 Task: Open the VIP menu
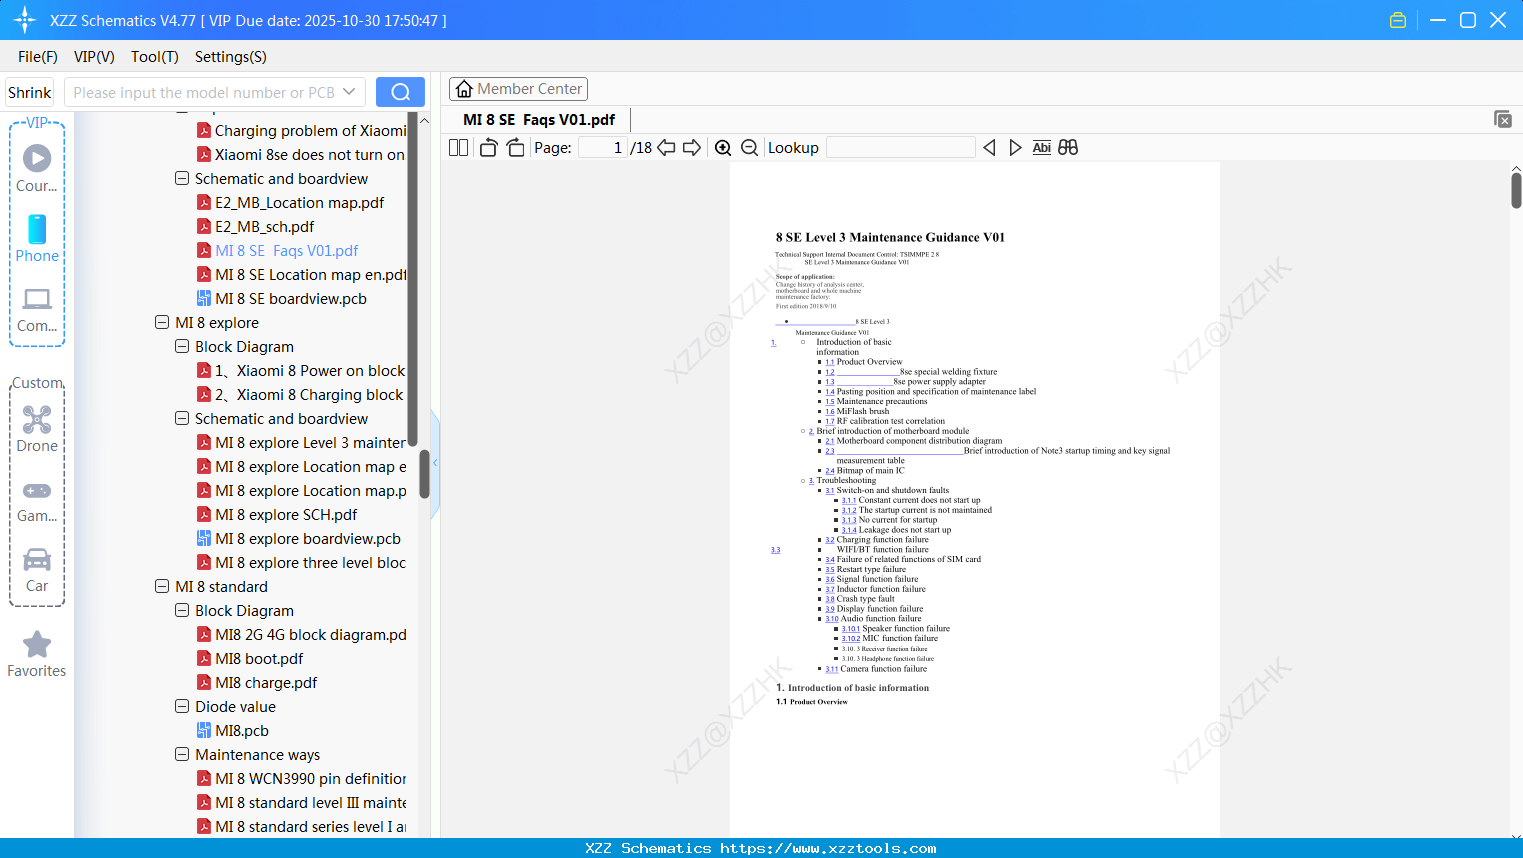click(94, 57)
